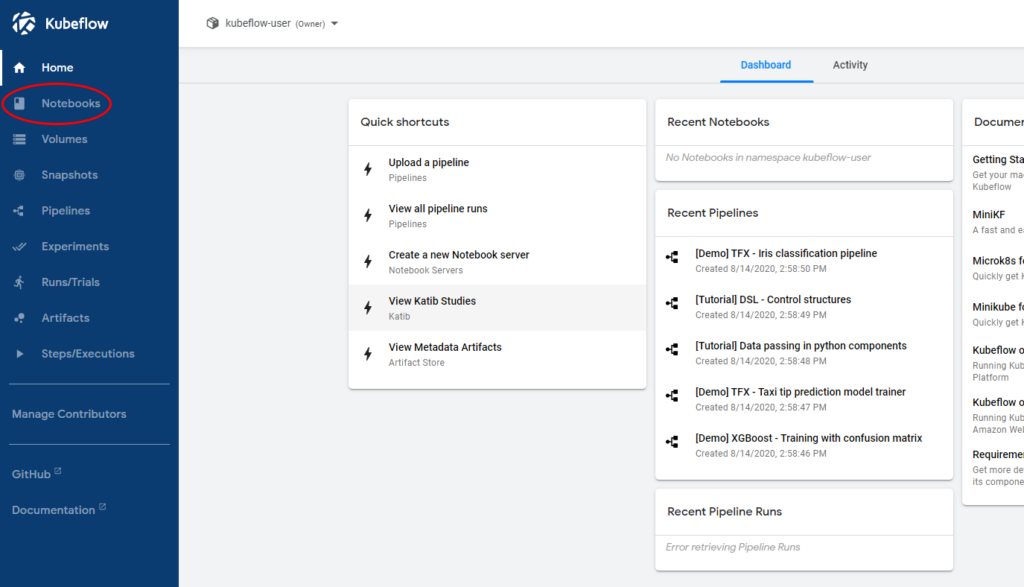This screenshot has height=587, width=1024.
Task: Open the GitHub link
Action: pyautogui.click(x=31, y=475)
